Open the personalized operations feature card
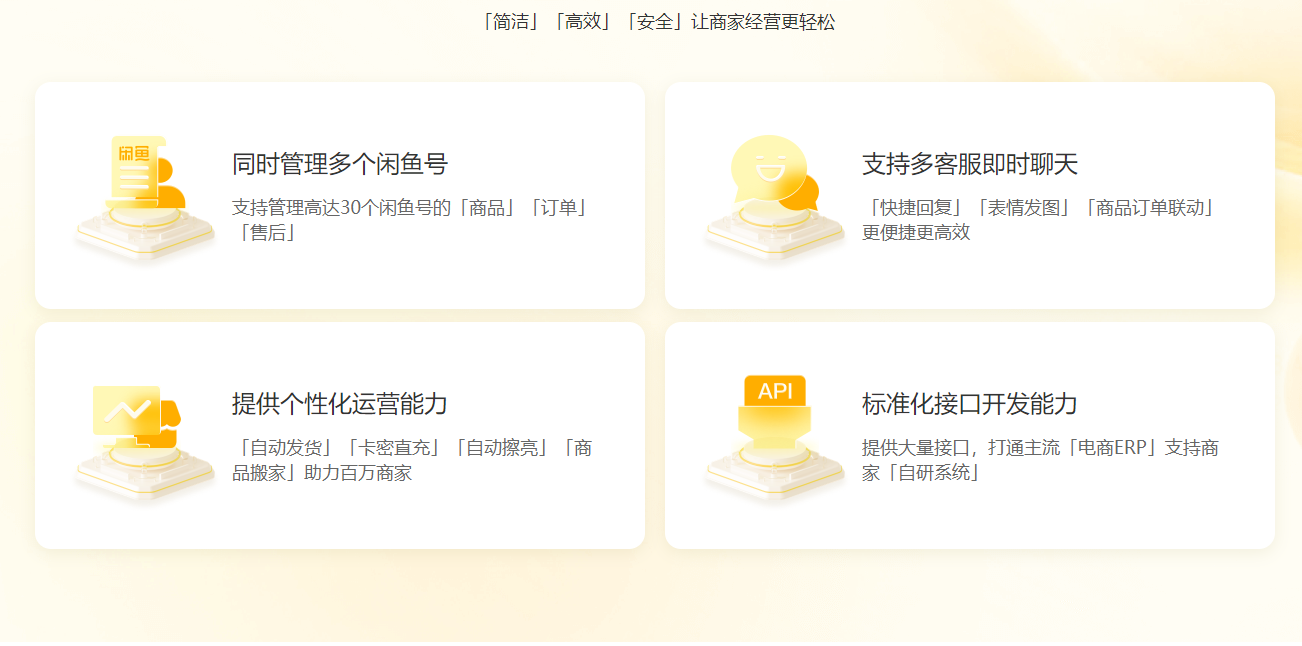The image size is (1302, 646). [340, 435]
